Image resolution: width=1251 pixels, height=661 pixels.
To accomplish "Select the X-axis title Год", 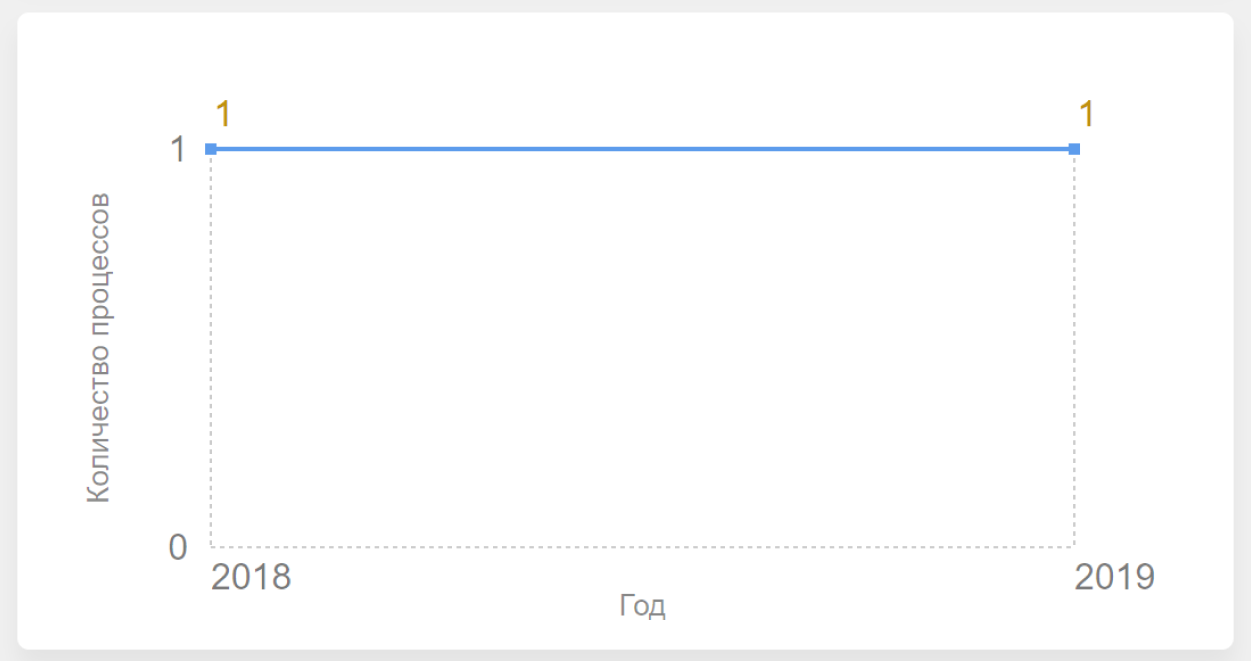I will coord(642,606).
